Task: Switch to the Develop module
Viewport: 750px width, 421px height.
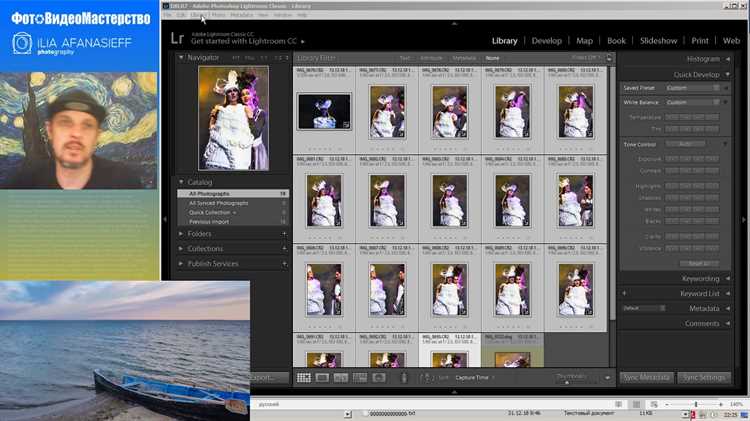Action: pos(546,41)
